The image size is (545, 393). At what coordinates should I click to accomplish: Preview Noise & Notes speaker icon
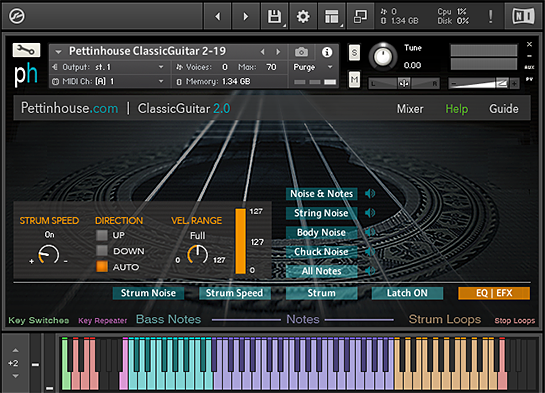click(x=370, y=194)
